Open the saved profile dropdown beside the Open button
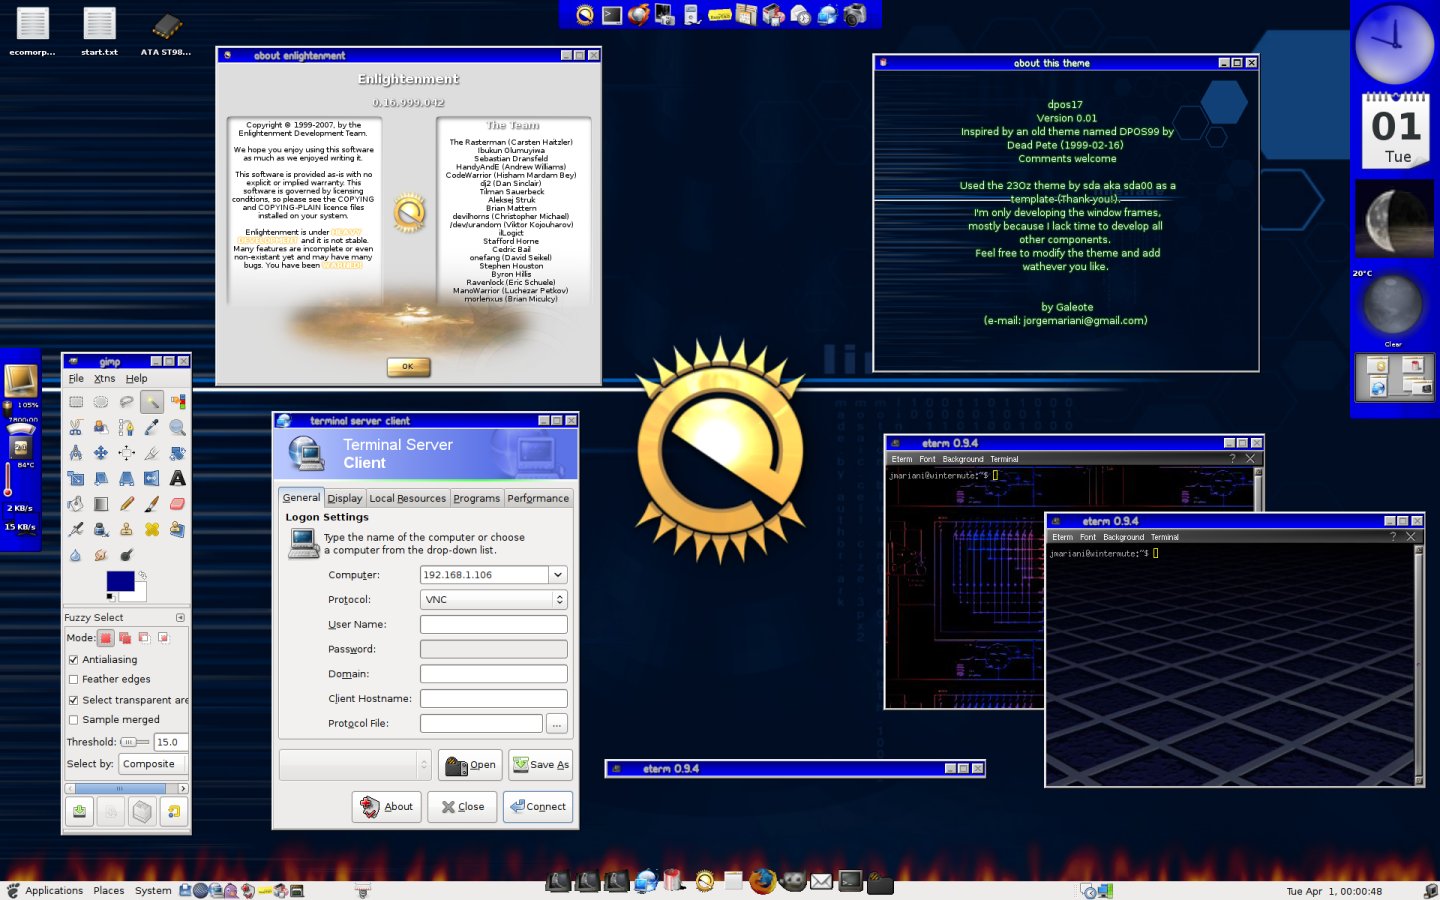 tap(355, 765)
